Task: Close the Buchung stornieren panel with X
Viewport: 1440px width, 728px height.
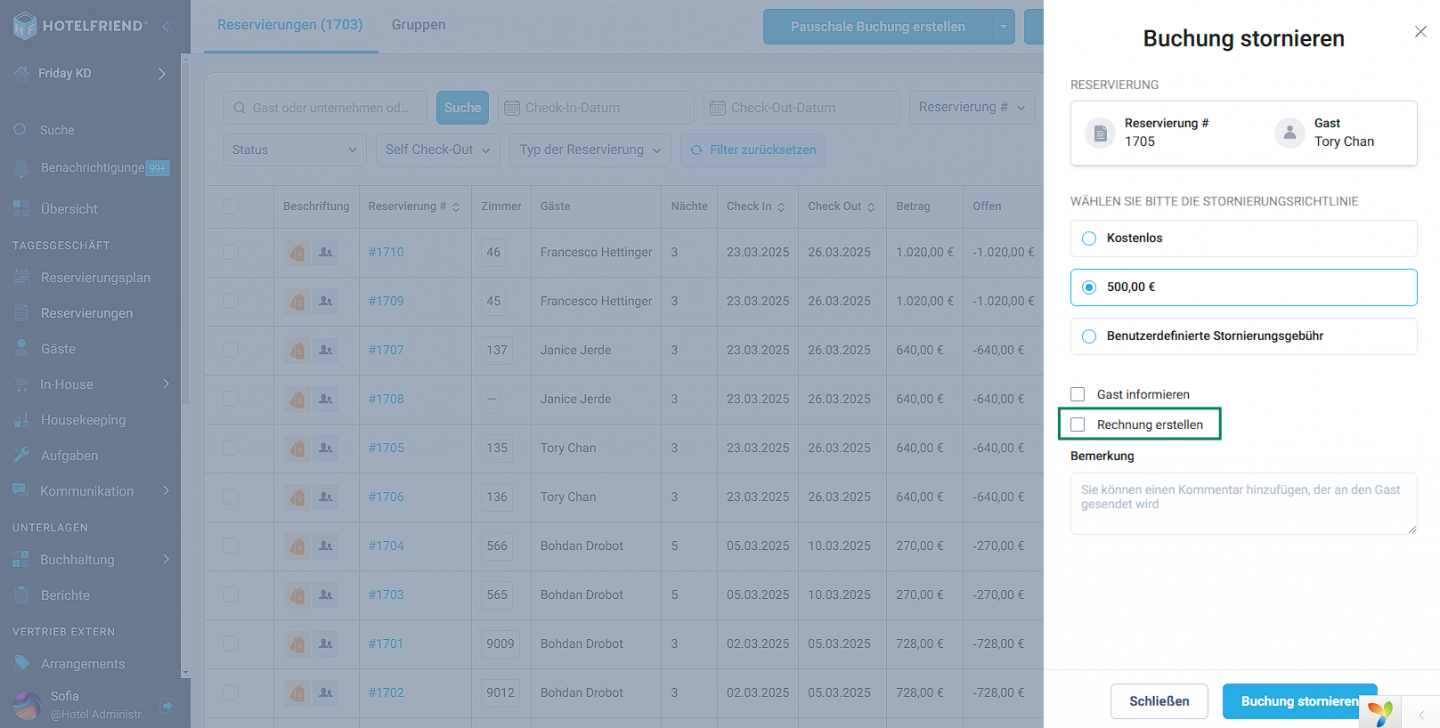Action: 1420,31
